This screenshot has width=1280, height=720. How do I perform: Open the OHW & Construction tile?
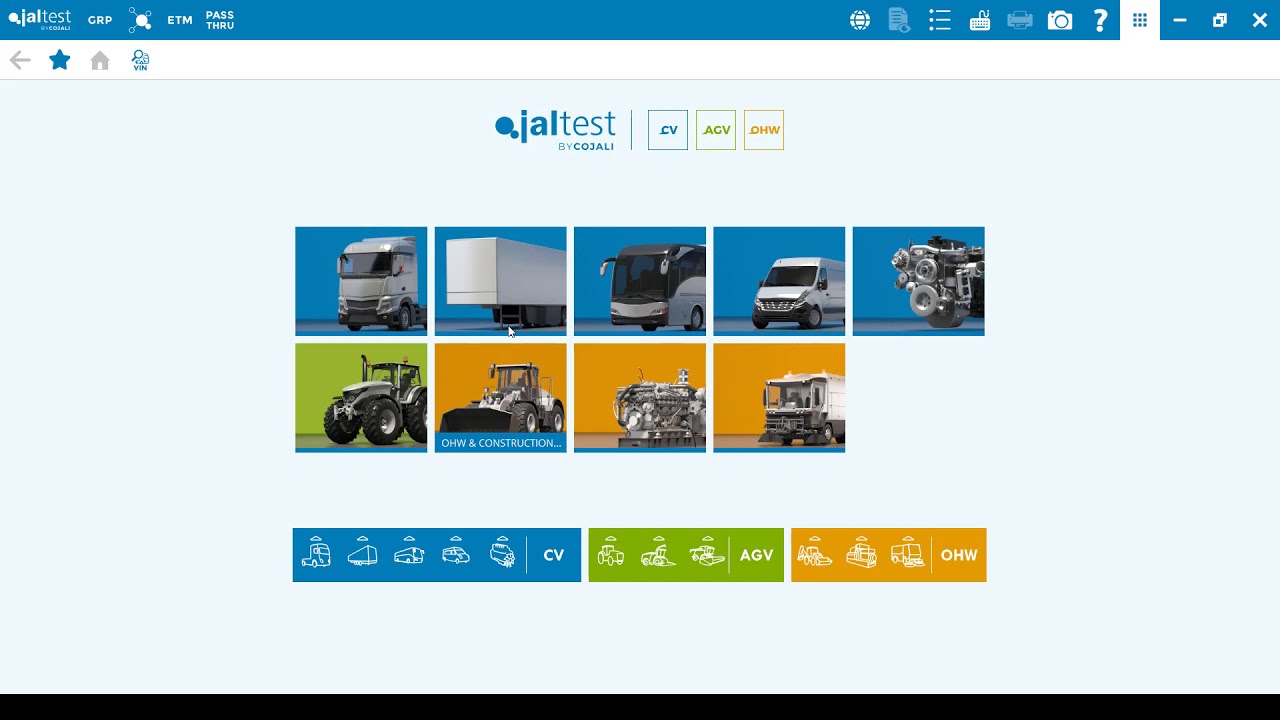click(x=500, y=398)
